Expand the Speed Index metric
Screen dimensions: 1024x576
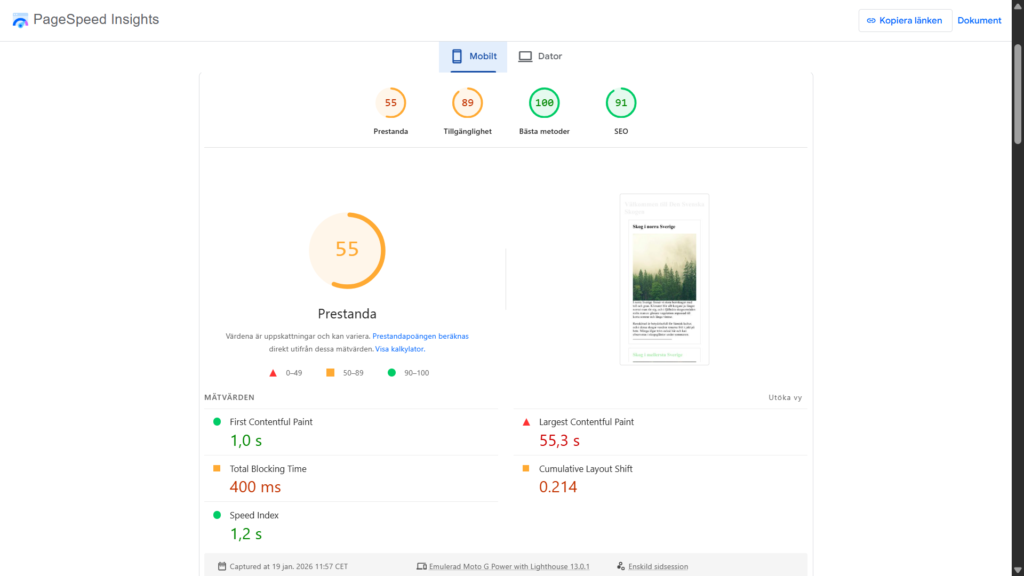tap(252, 515)
